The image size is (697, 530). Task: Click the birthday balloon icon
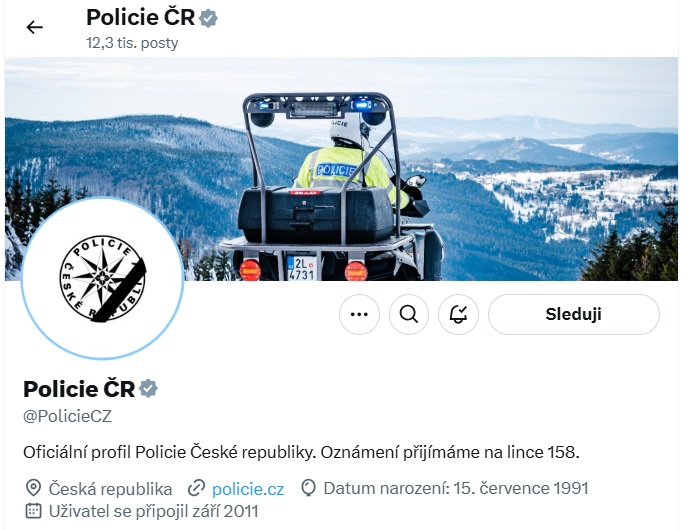pyautogui.click(x=308, y=488)
